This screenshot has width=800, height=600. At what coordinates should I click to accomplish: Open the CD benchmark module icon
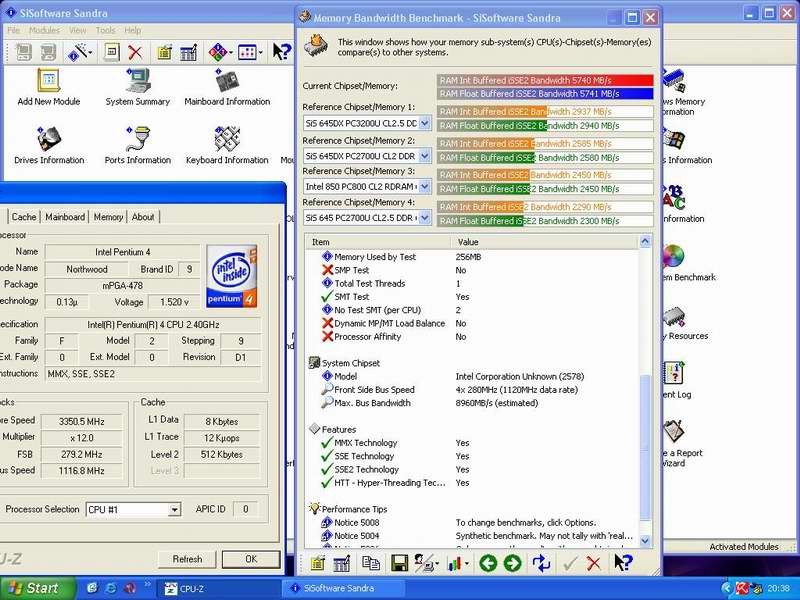(x=673, y=256)
